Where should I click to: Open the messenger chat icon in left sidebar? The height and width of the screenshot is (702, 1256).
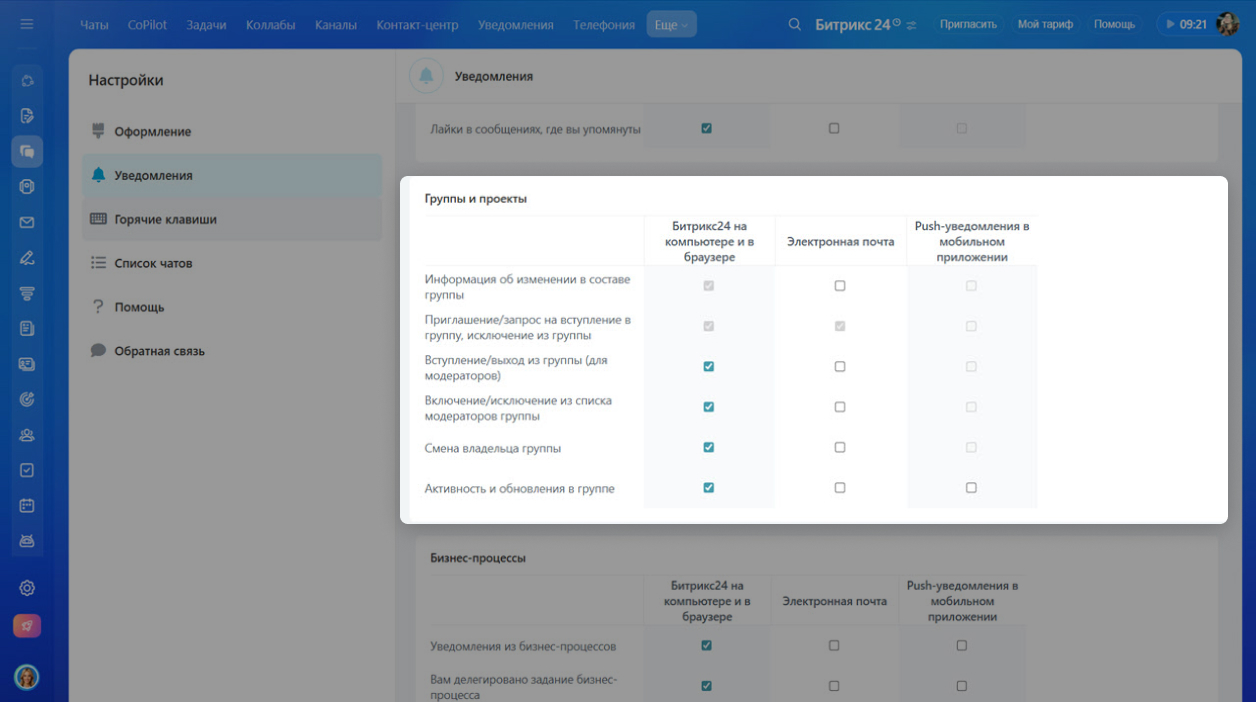coord(27,151)
